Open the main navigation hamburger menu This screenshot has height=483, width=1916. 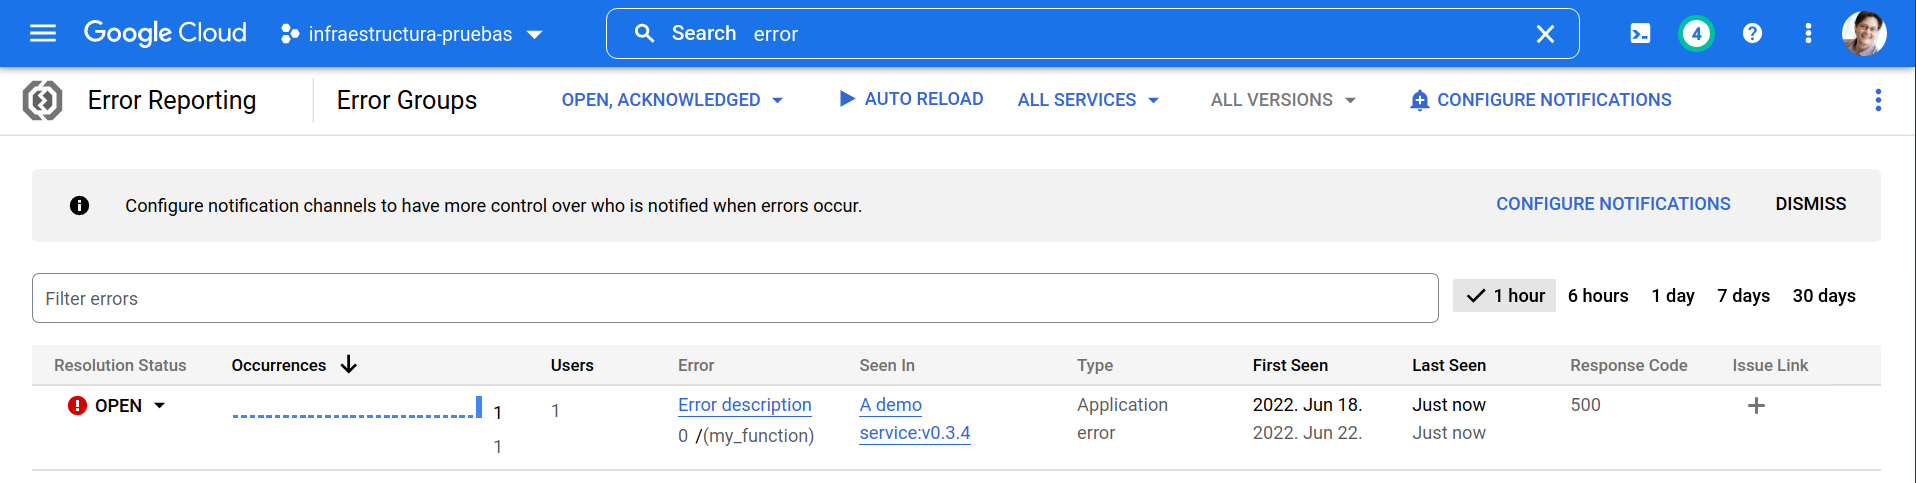tap(43, 34)
